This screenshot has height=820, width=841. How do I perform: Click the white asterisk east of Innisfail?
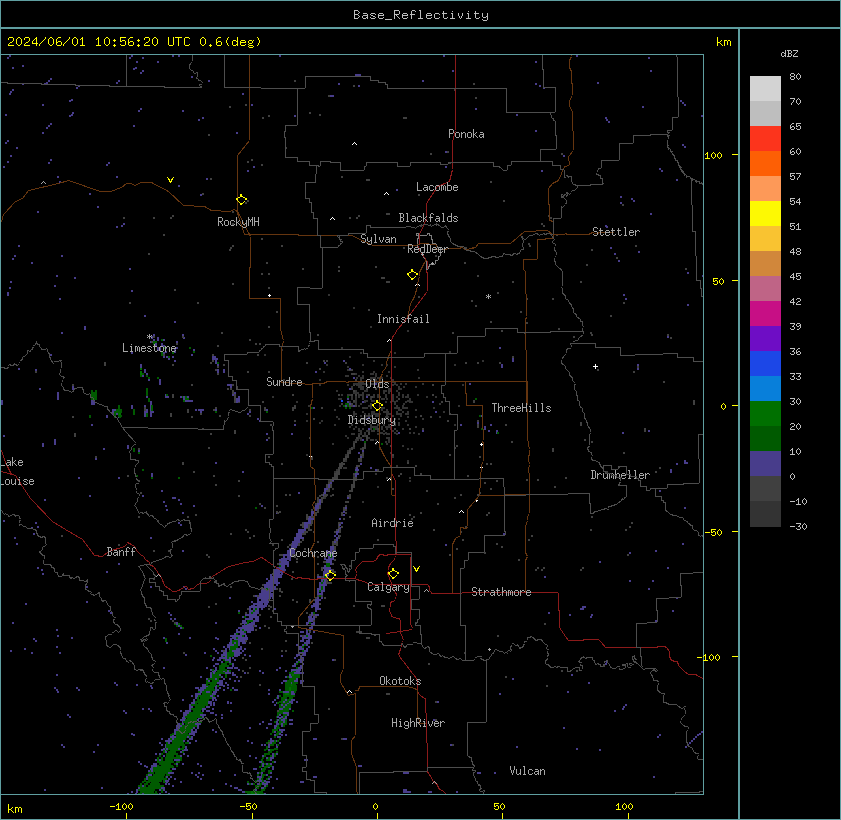[488, 297]
